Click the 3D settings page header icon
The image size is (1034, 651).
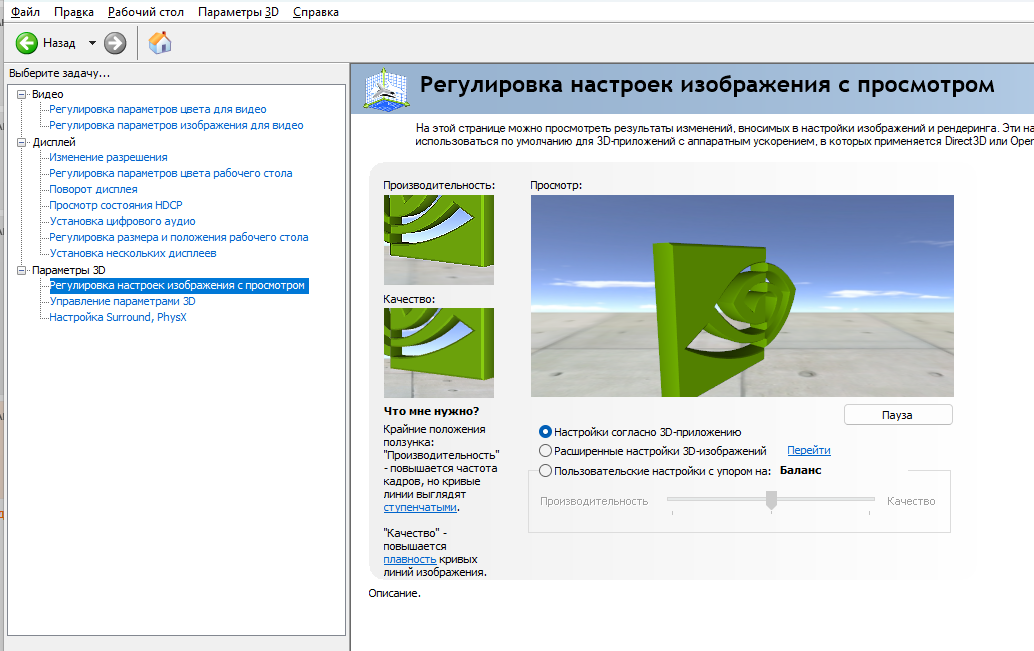coord(385,88)
